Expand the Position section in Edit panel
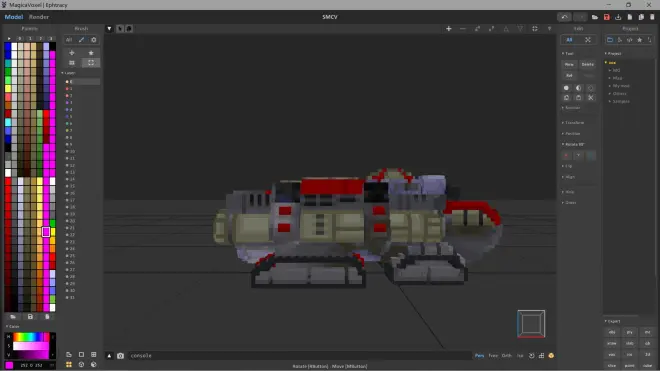 (571, 133)
